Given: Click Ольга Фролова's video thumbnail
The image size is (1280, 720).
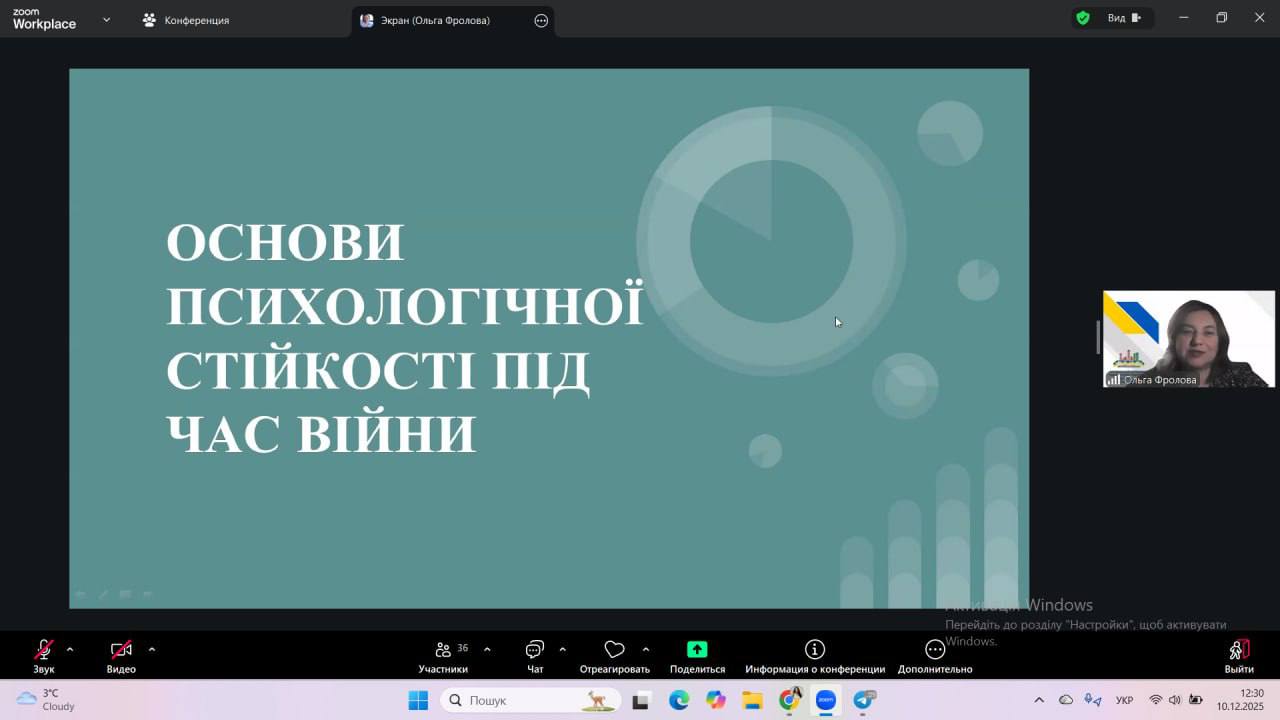Looking at the screenshot, I should [1188, 338].
